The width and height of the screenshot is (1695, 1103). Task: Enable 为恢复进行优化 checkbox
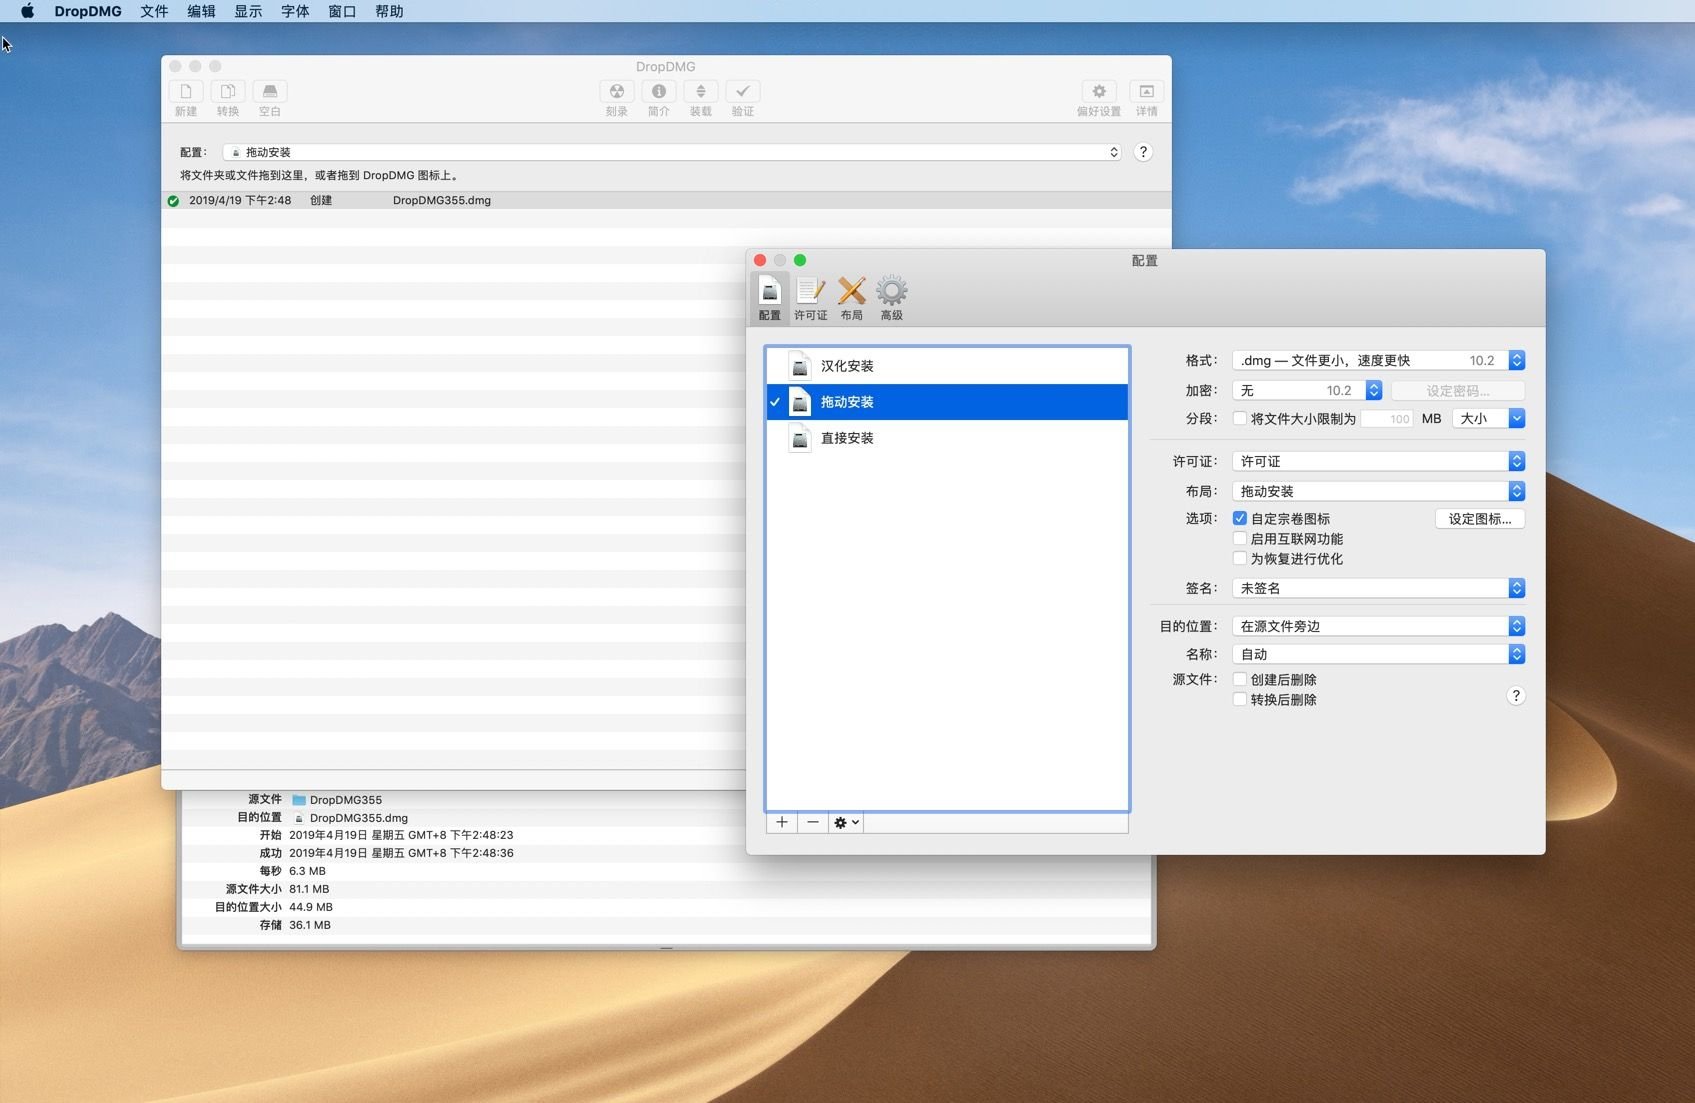point(1240,559)
